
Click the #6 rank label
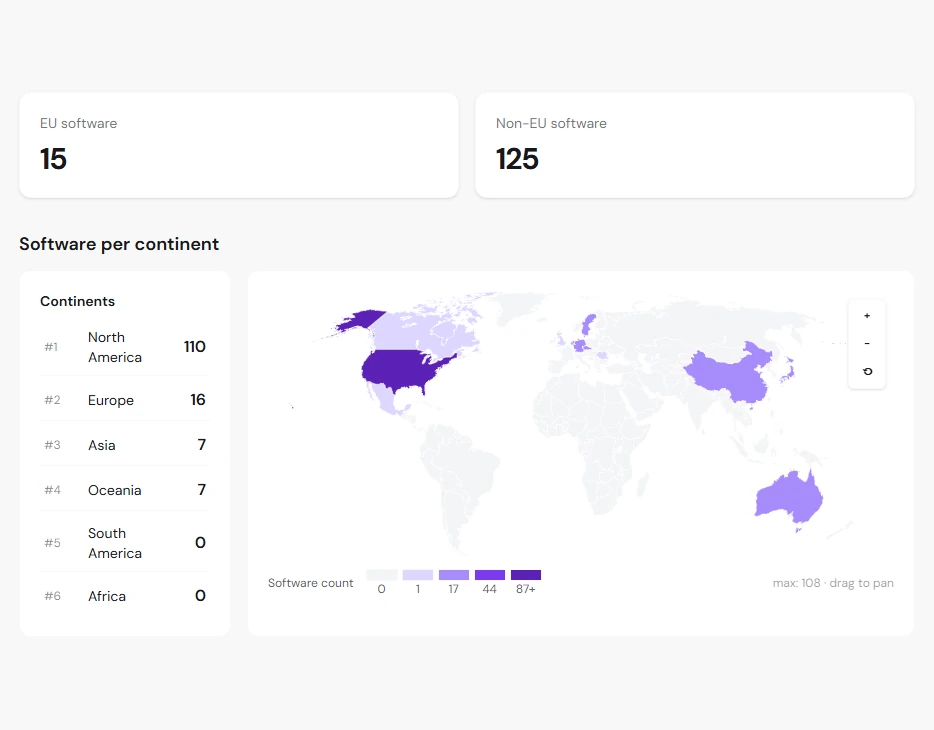pyautogui.click(x=52, y=596)
